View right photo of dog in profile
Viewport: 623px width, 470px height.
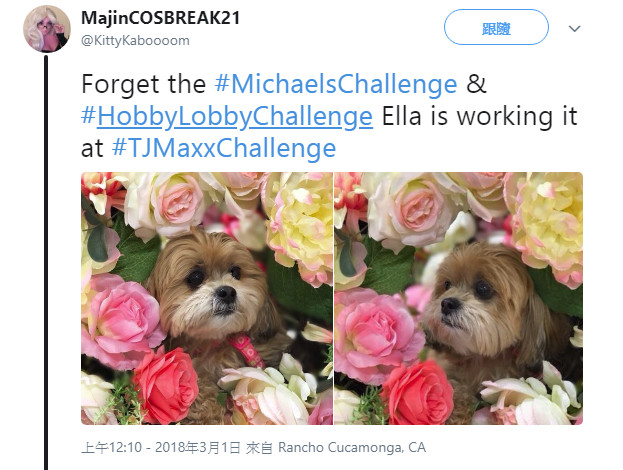(x=459, y=298)
